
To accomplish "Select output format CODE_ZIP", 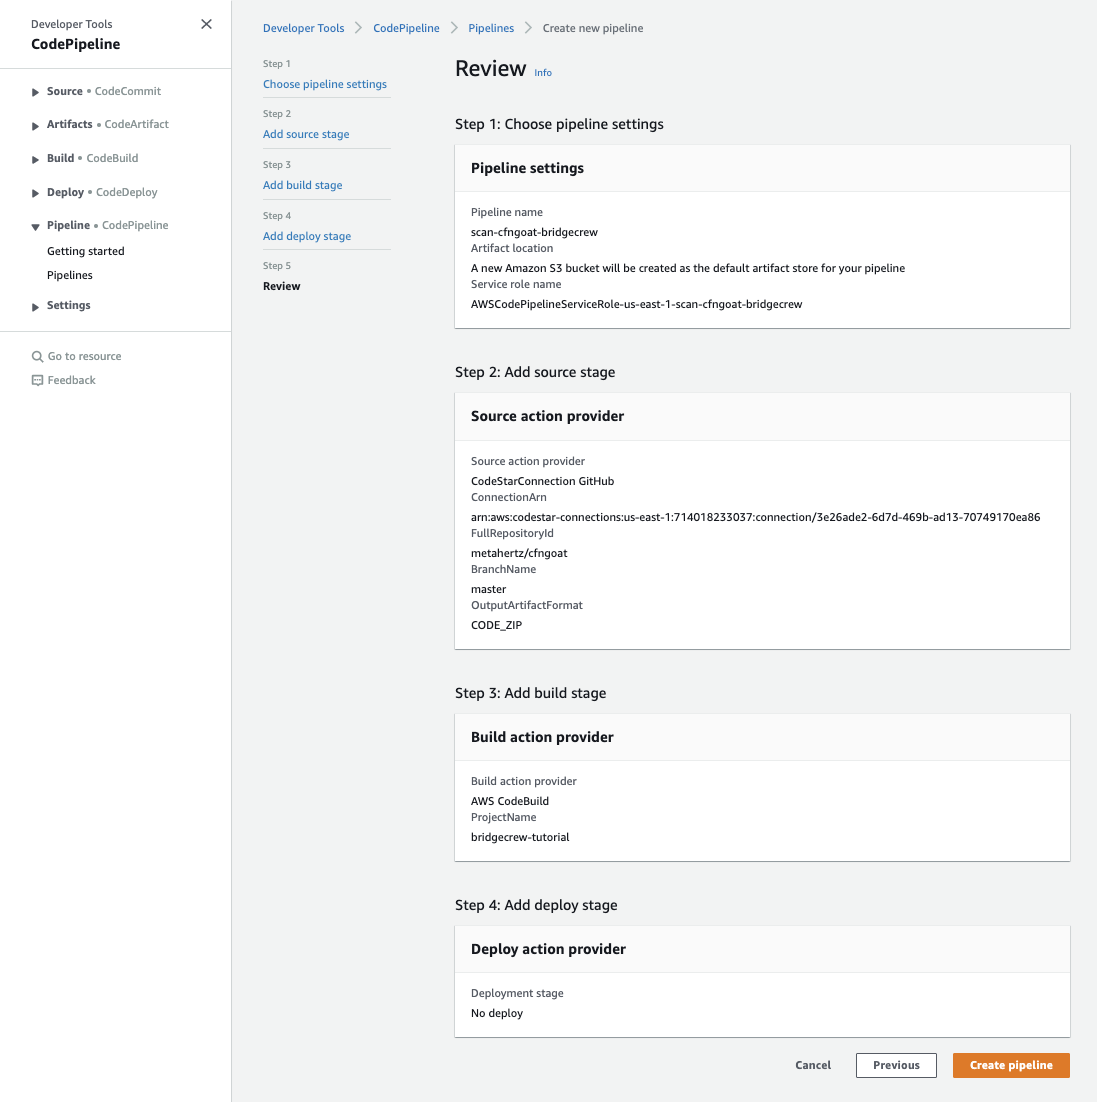I will click(x=496, y=625).
